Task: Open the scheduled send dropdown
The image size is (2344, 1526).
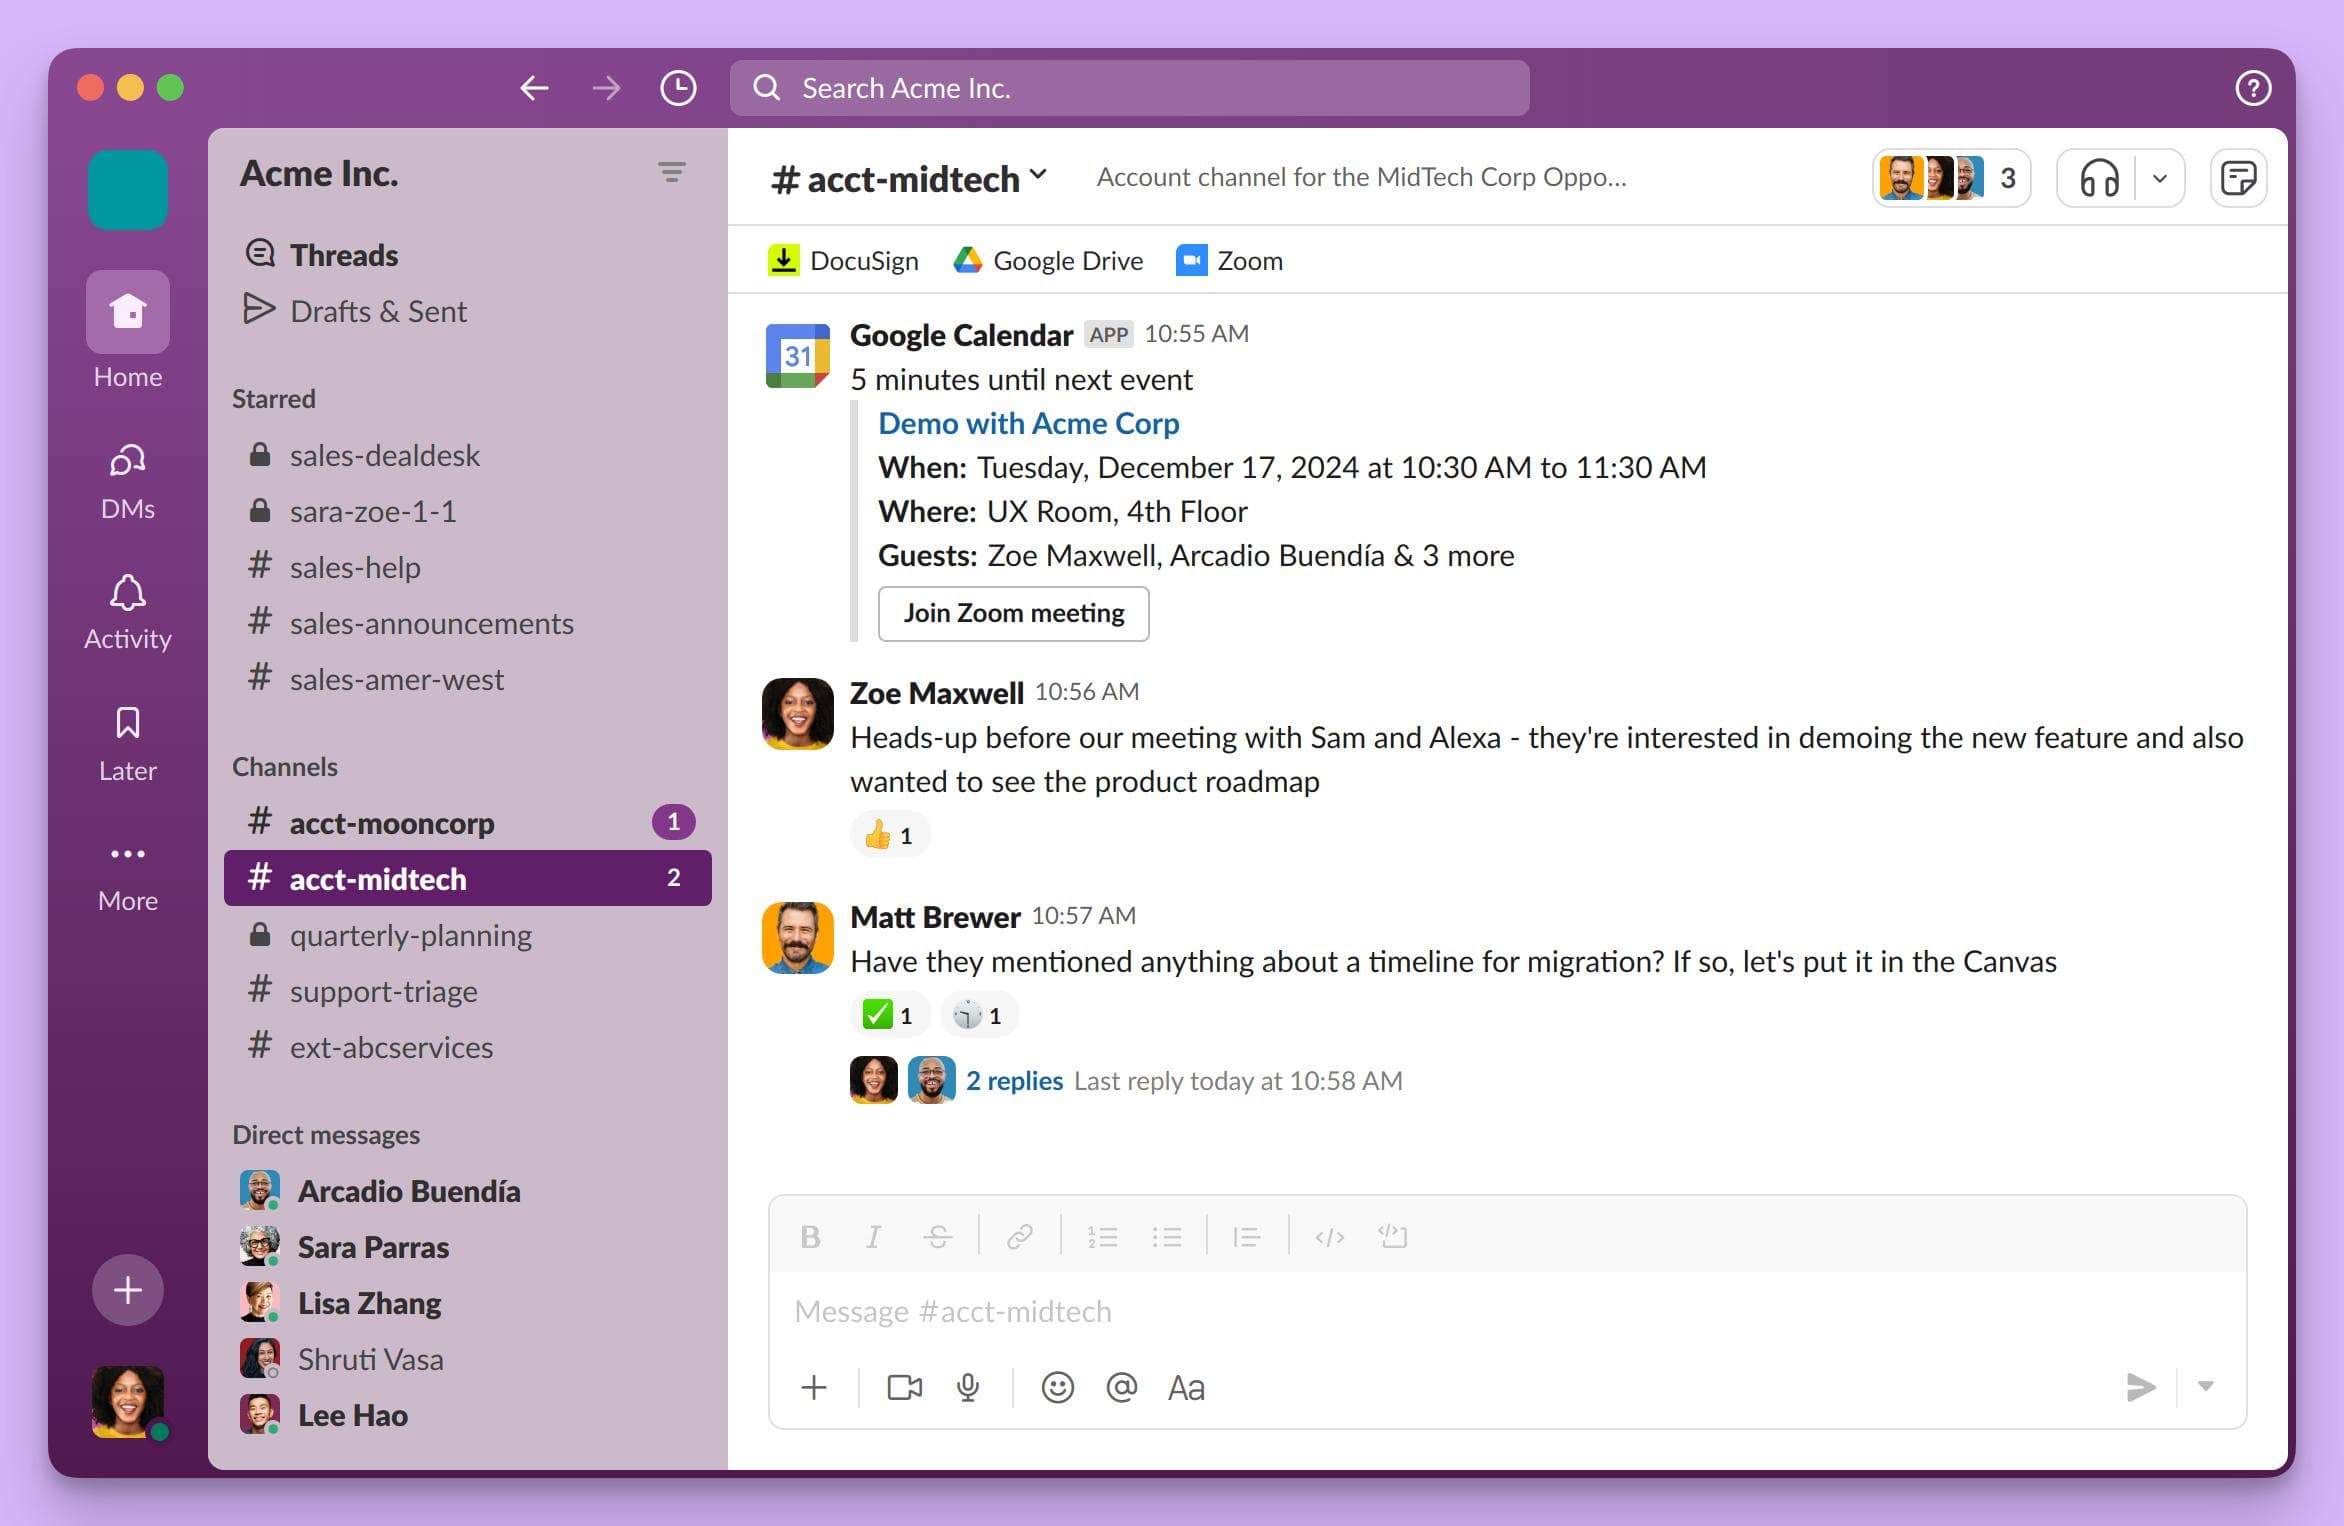Action: 2203,1388
